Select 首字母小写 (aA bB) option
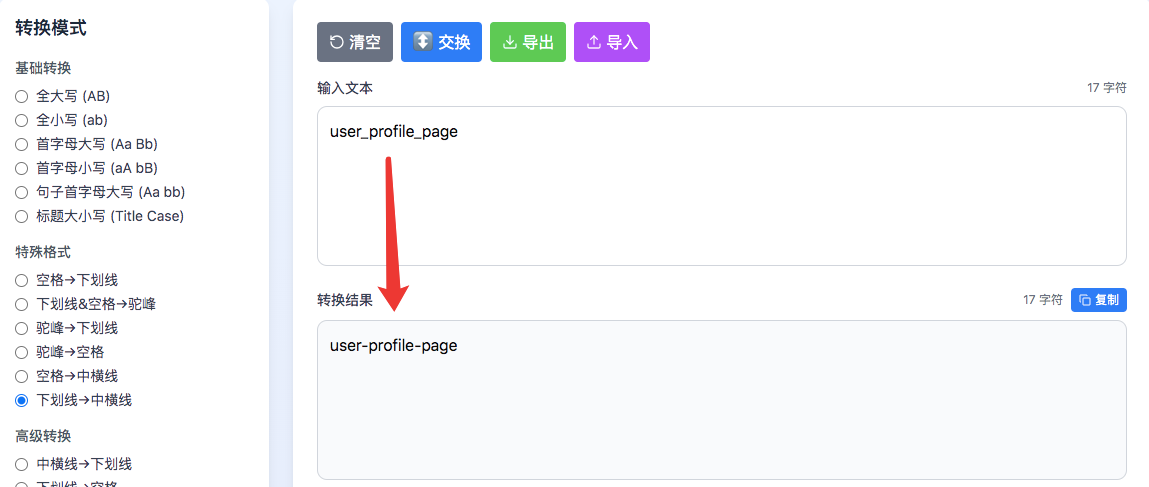 21,168
